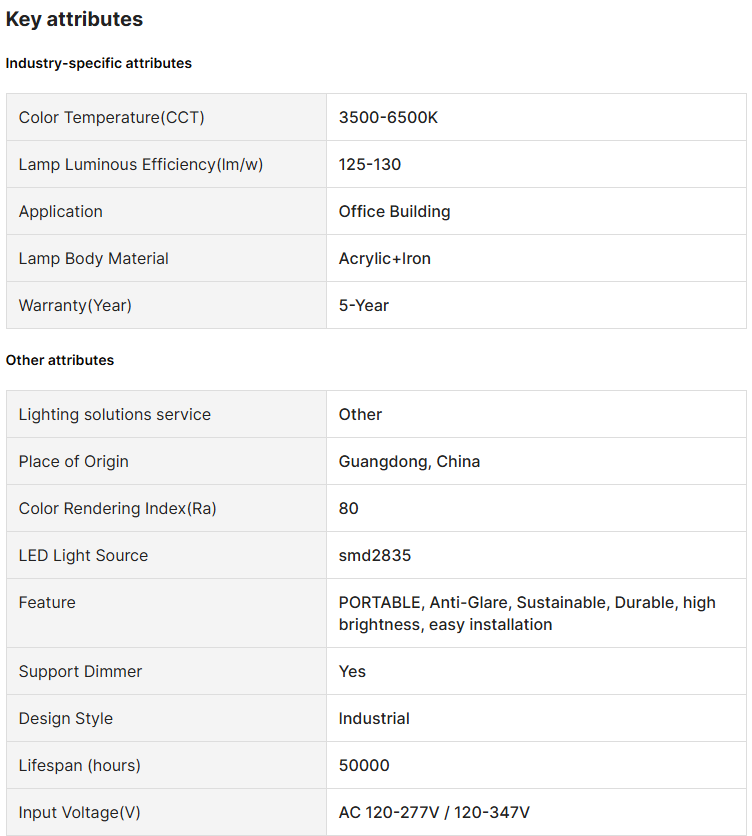Click the Key attributes heading

tap(74, 19)
